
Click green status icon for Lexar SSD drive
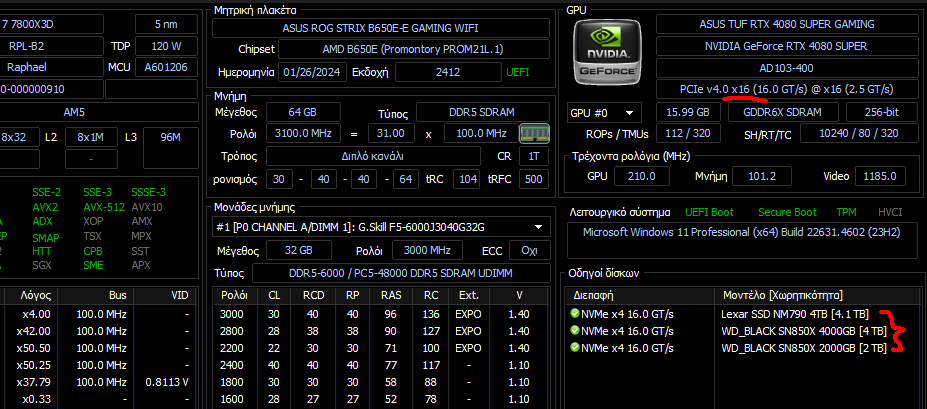(573, 313)
